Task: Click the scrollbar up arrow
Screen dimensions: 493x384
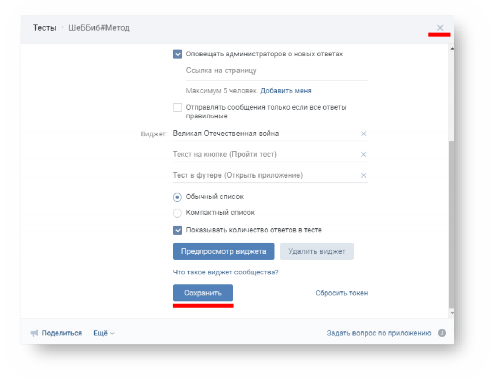Action: [452, 49]
